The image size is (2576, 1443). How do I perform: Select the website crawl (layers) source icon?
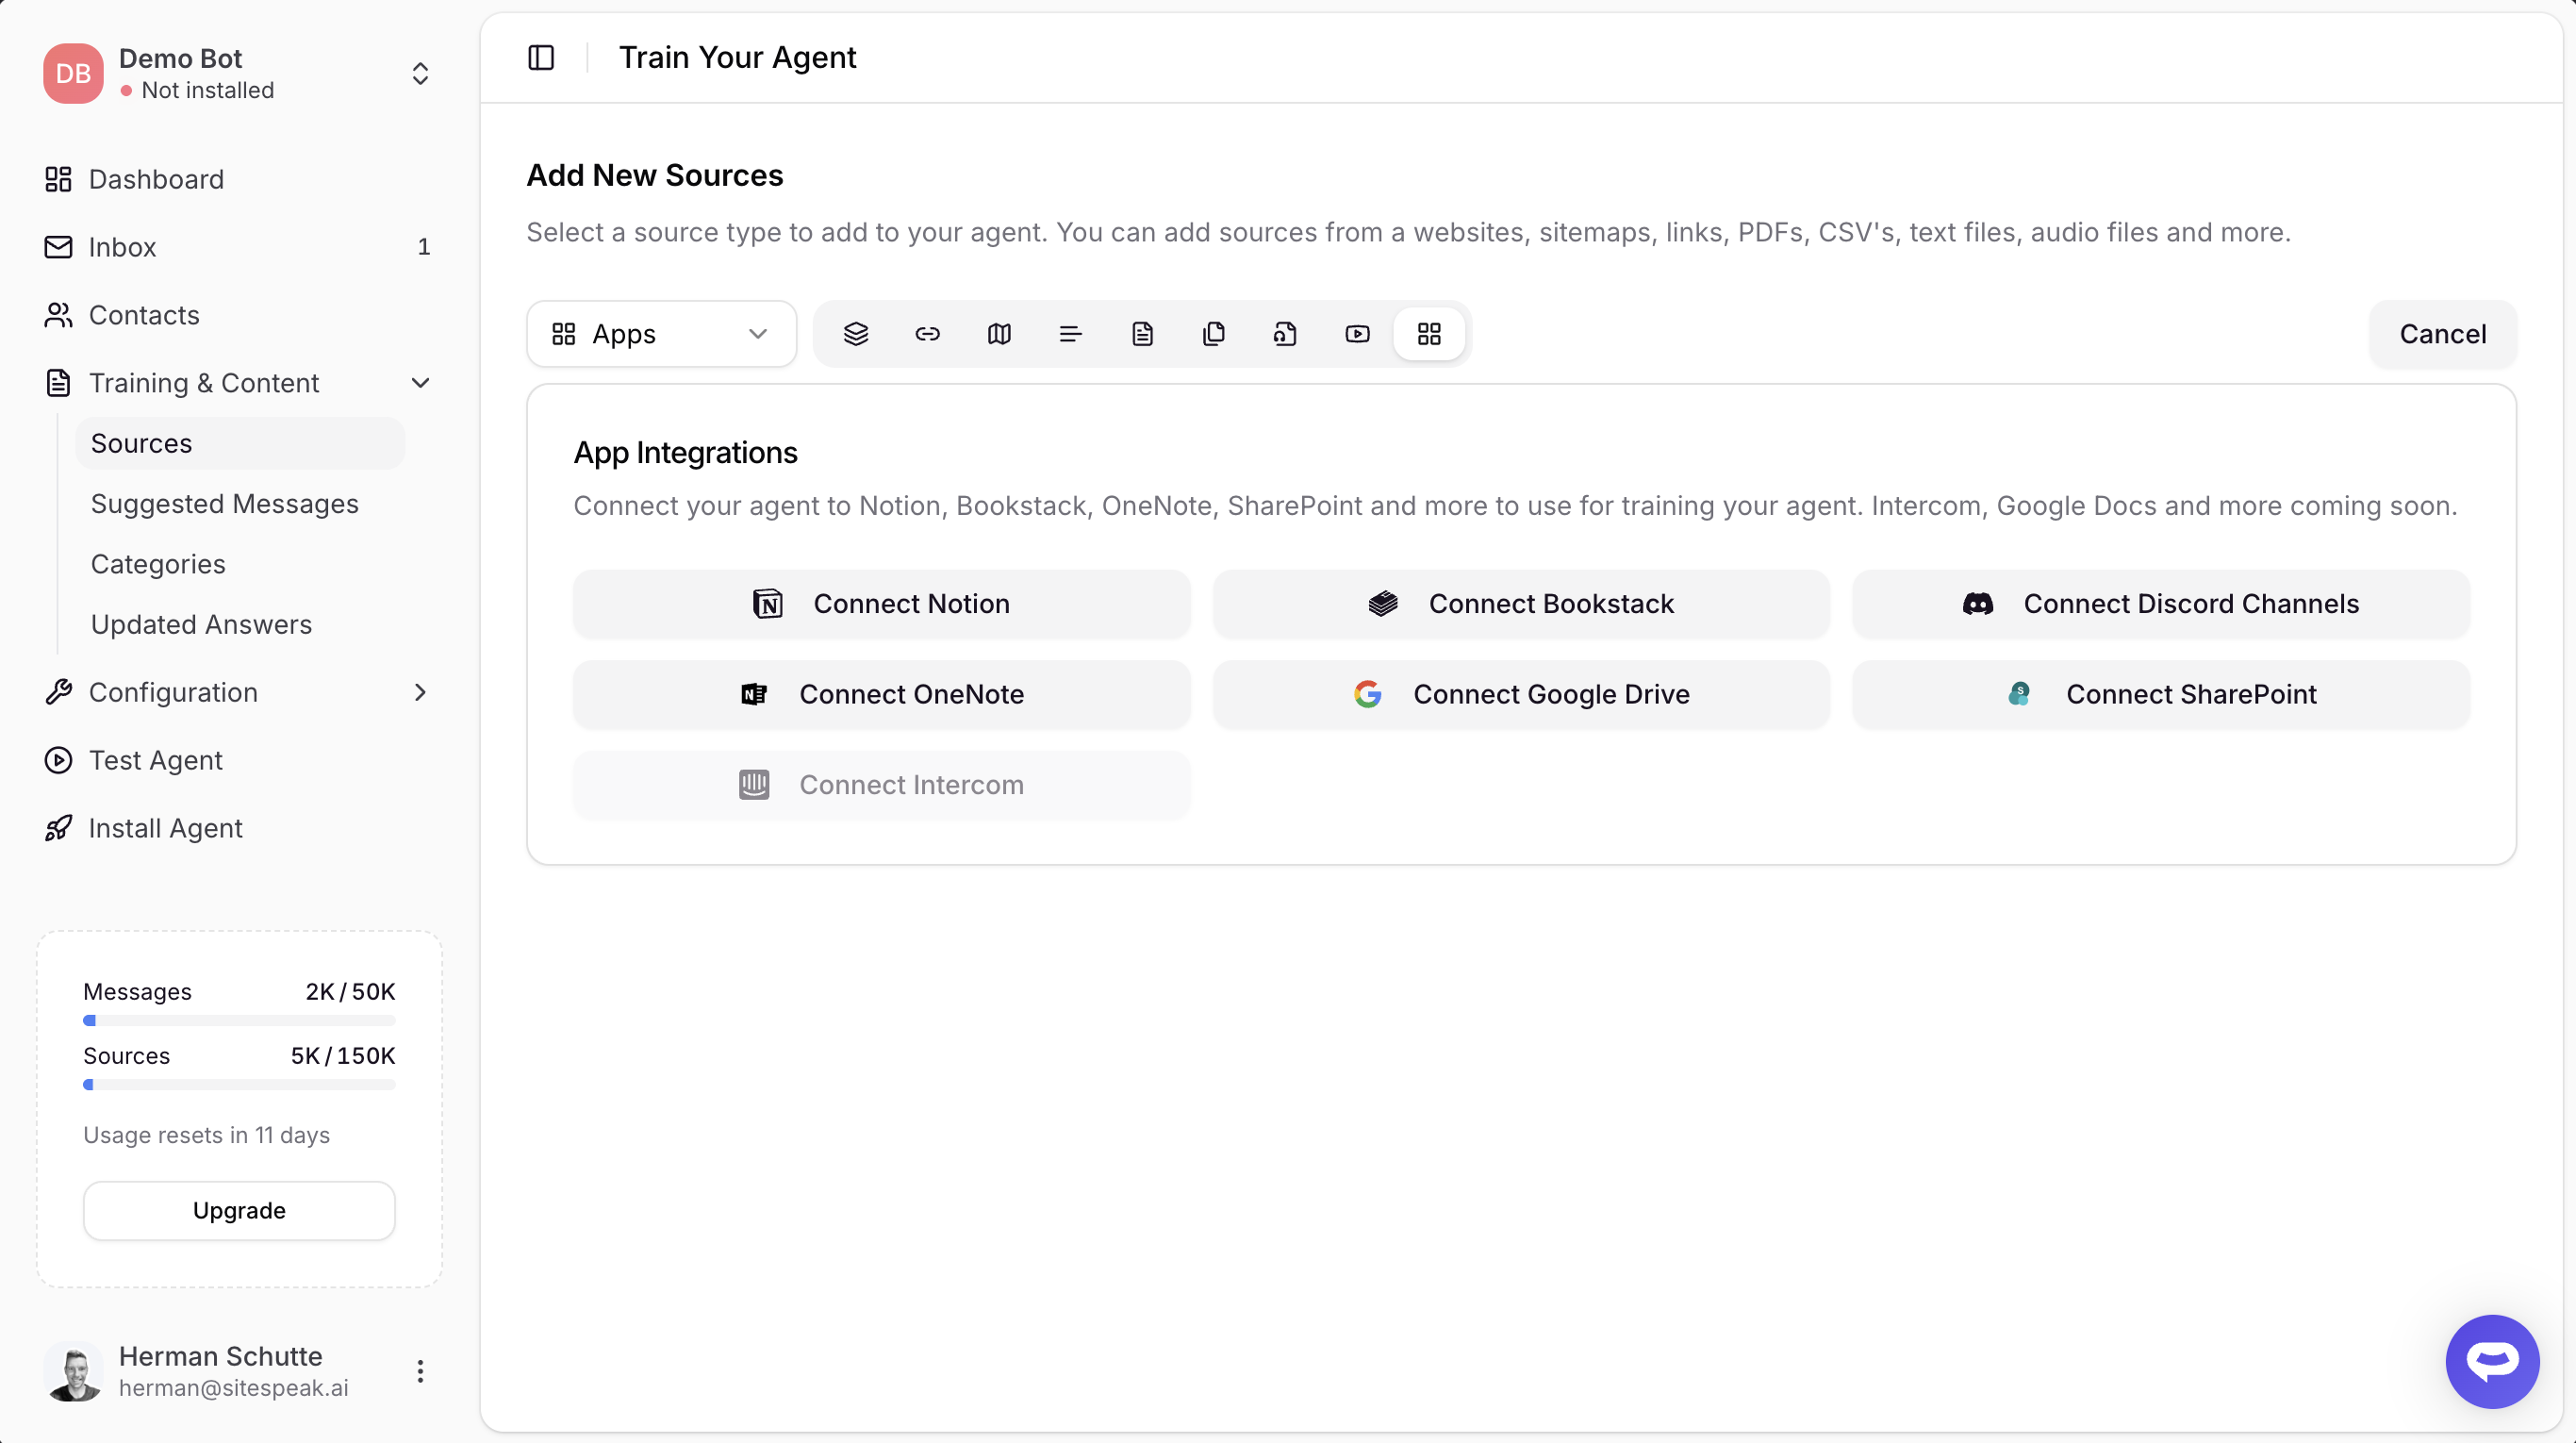click(x=856, y=334)
